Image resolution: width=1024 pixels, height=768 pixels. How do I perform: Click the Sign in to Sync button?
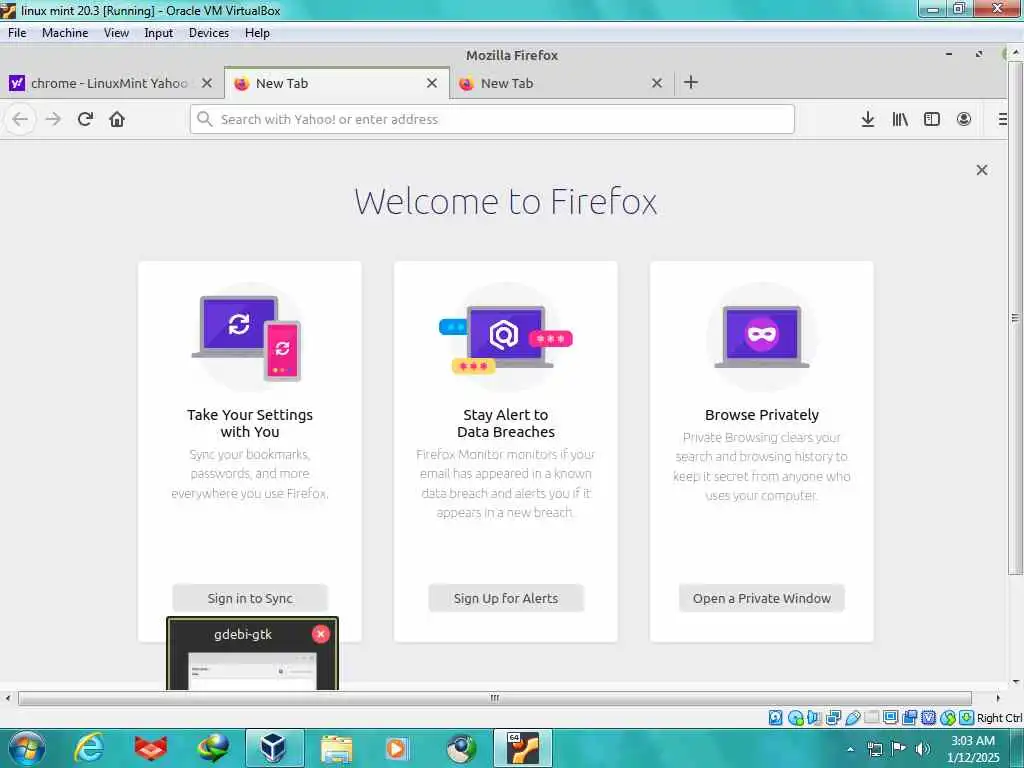pyautogui.click(x=250, y=598)
